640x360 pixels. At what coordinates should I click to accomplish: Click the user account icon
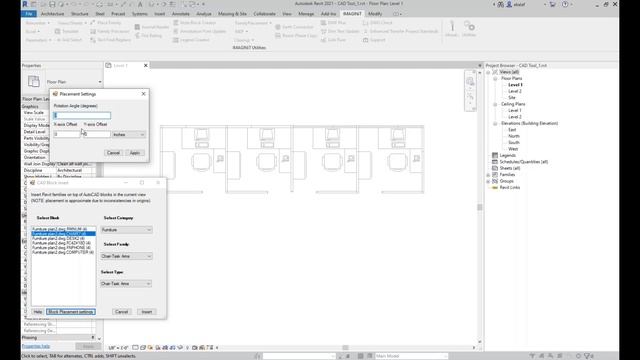[x=509, y=4]
